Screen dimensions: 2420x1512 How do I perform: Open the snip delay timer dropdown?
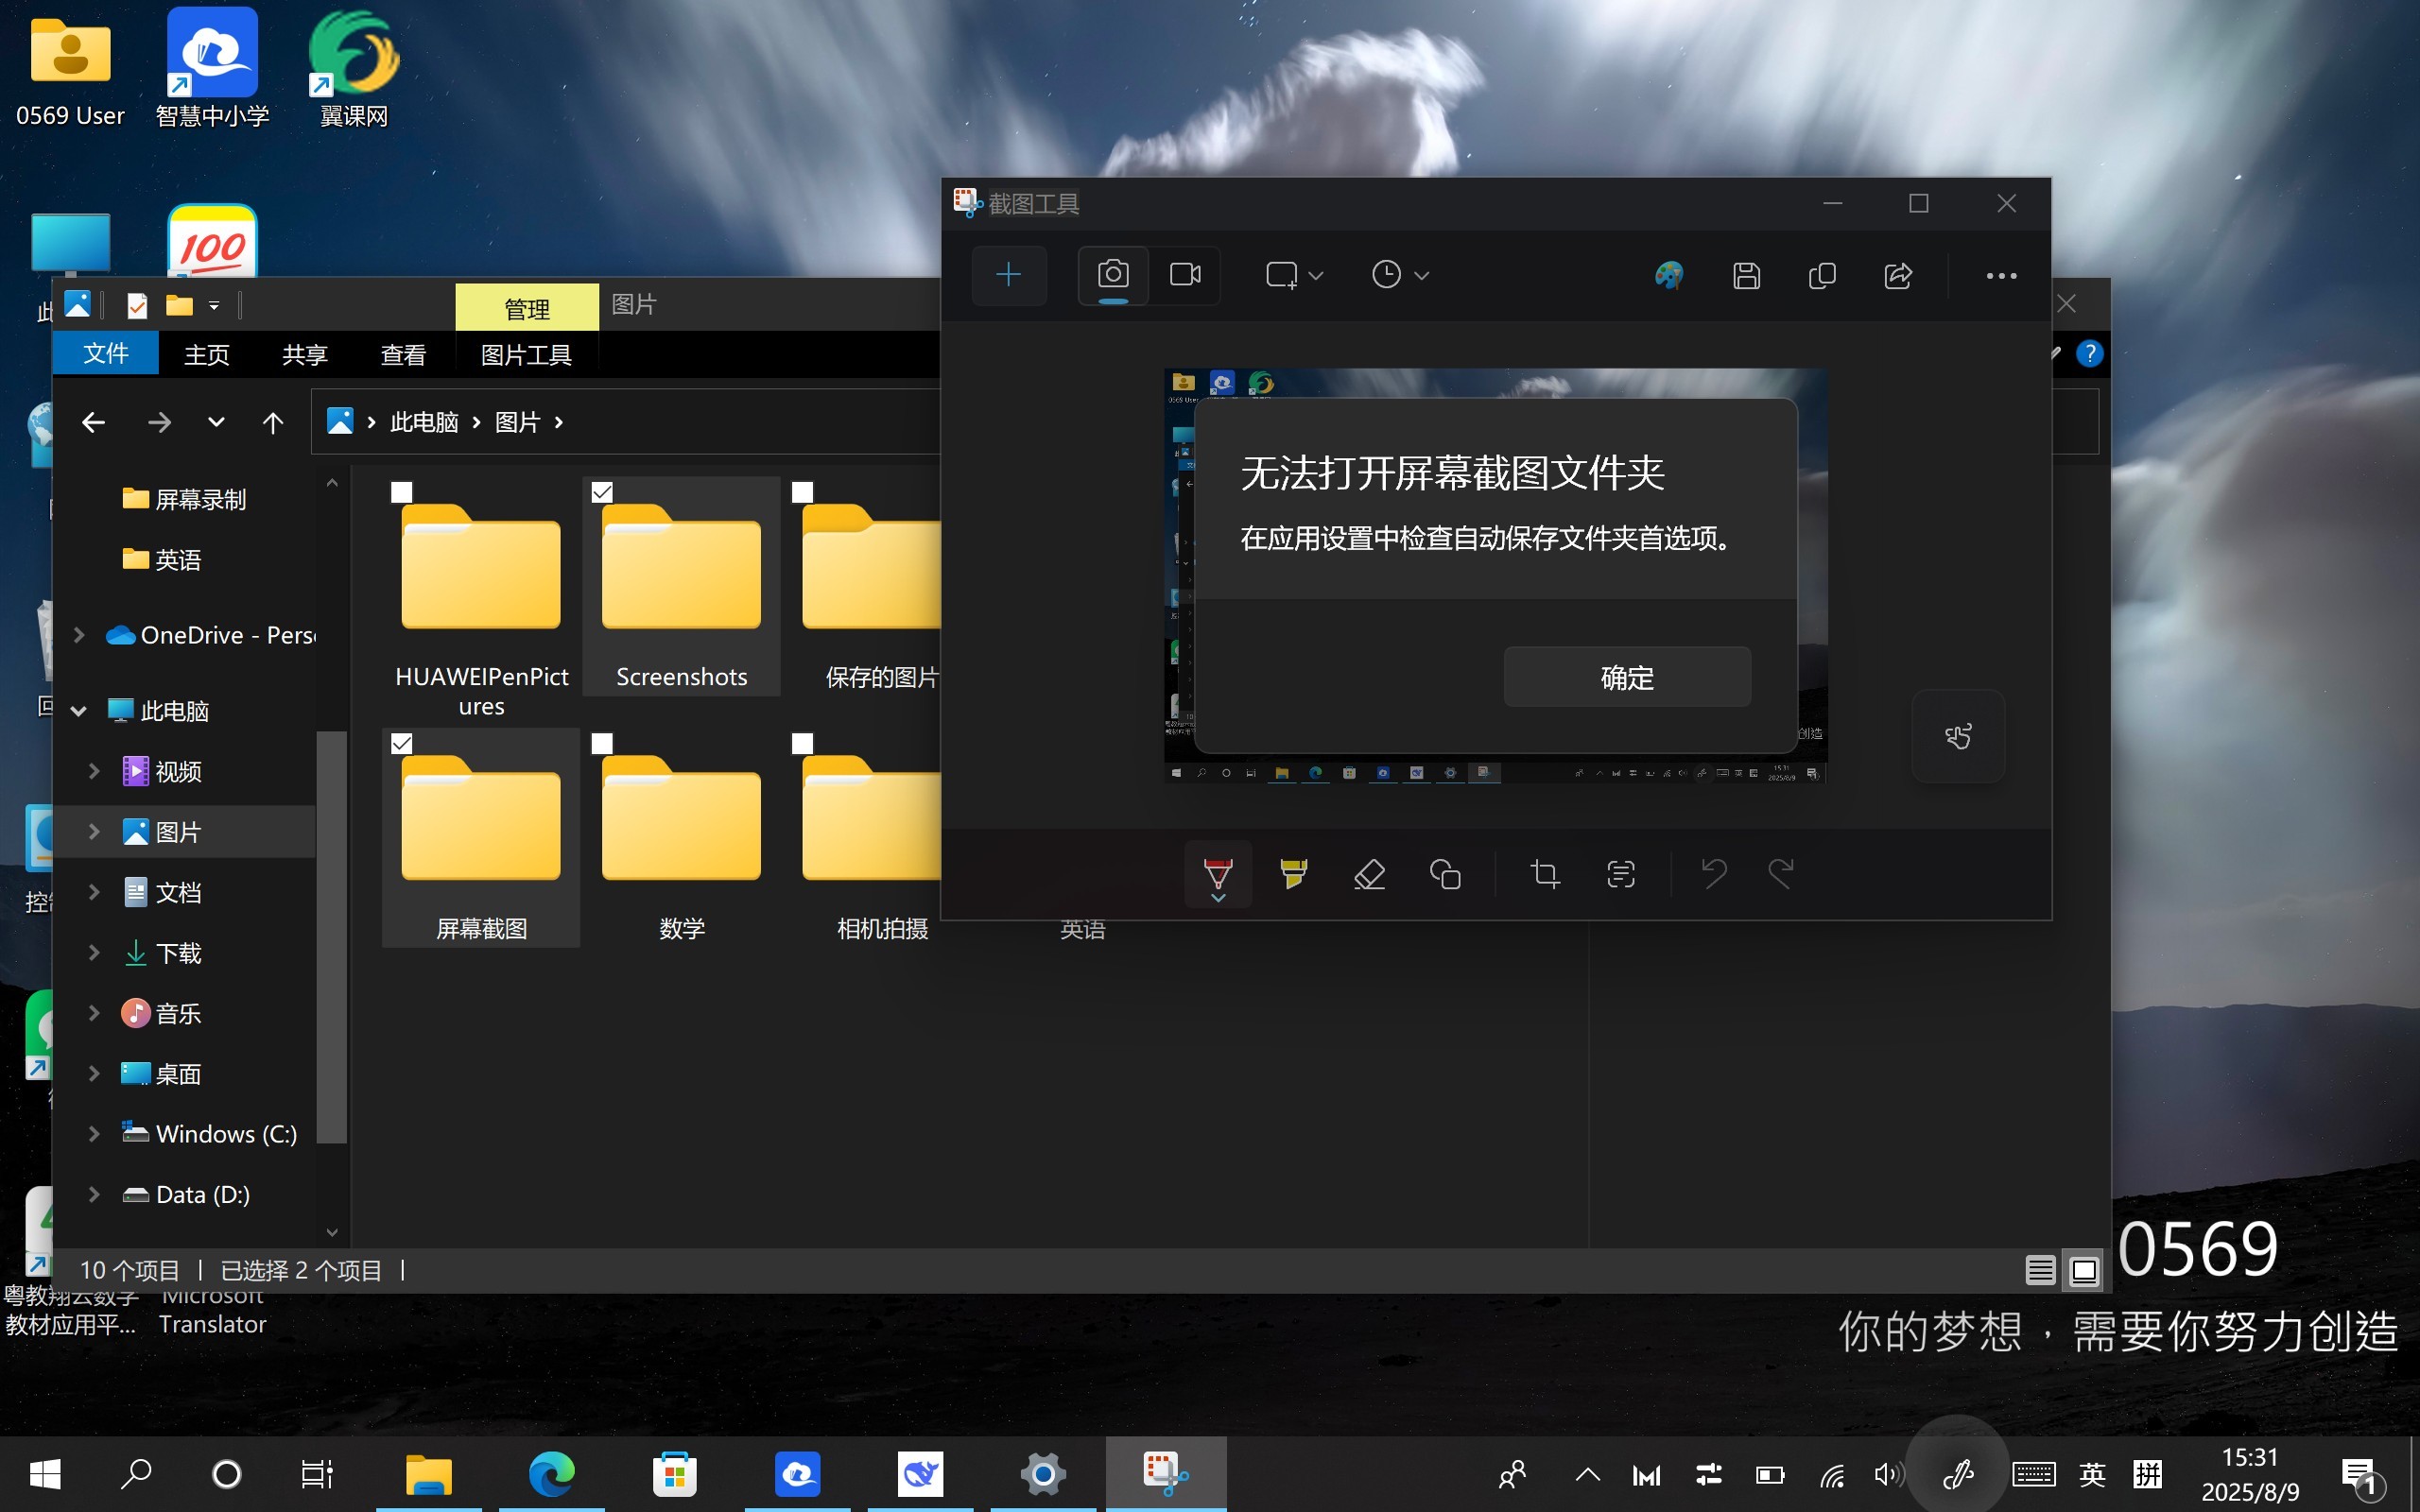pos(1400,275)
